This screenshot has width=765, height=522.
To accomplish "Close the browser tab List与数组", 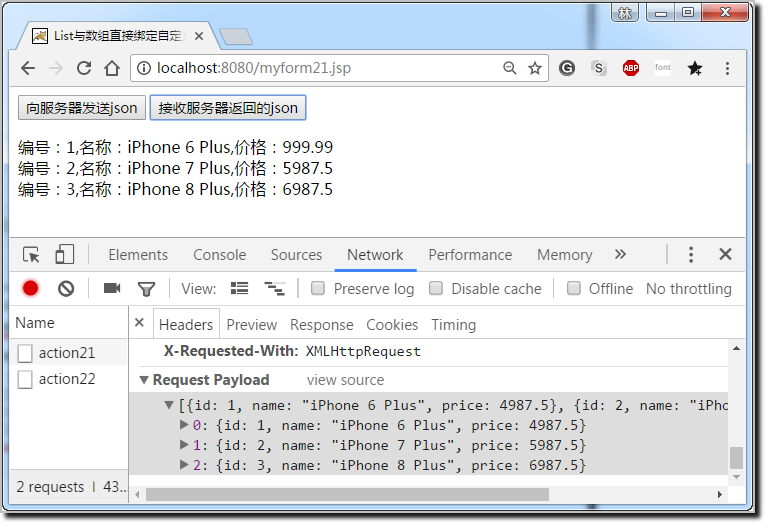I will click(199, 36).
